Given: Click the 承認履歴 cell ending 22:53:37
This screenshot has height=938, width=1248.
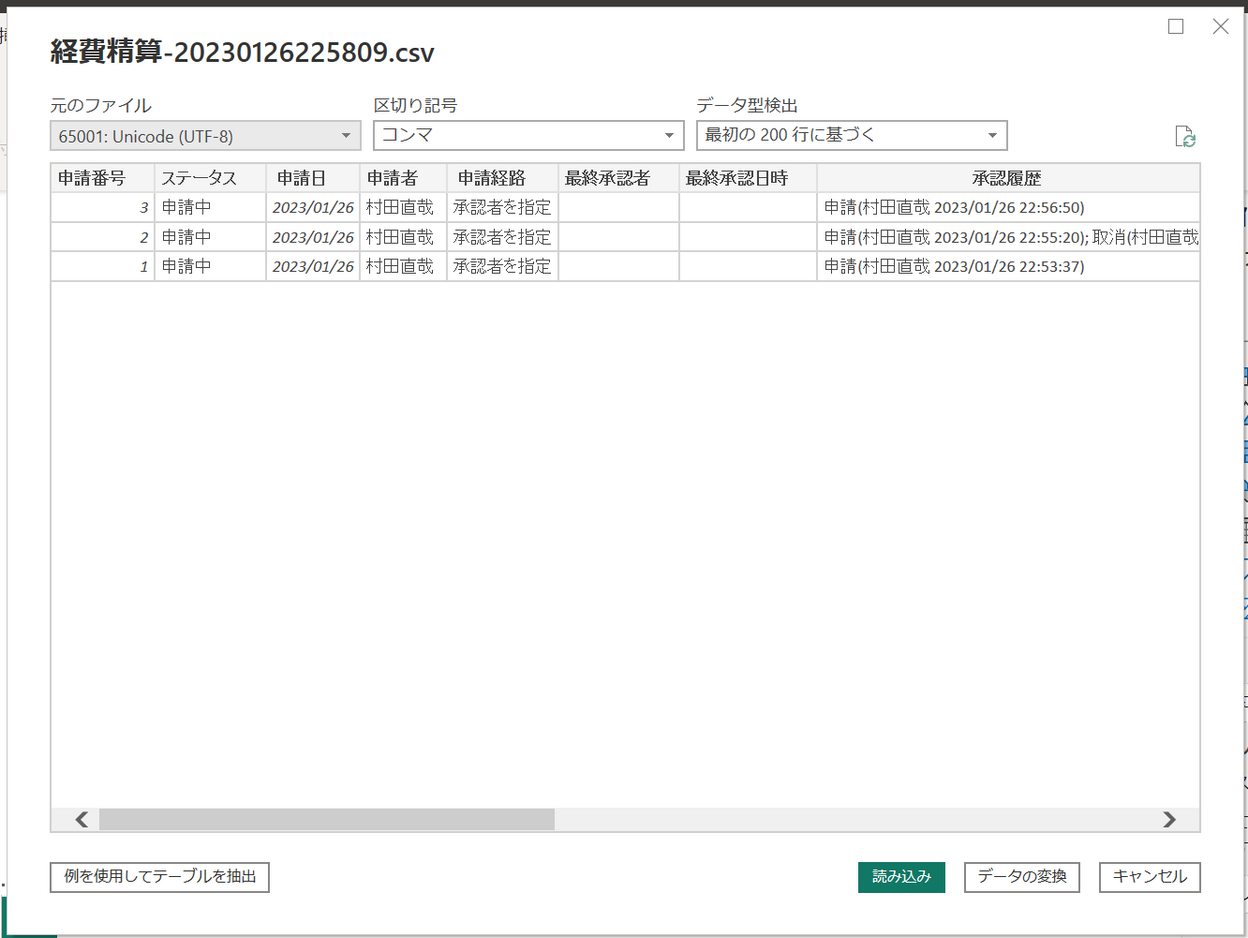Looking at the screenshot, I should [x=1008, y=267].
